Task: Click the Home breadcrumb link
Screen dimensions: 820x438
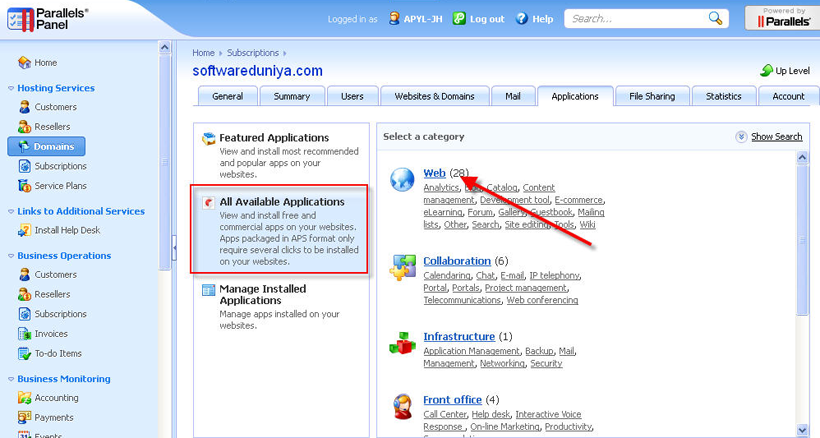Action: (203, 53)
